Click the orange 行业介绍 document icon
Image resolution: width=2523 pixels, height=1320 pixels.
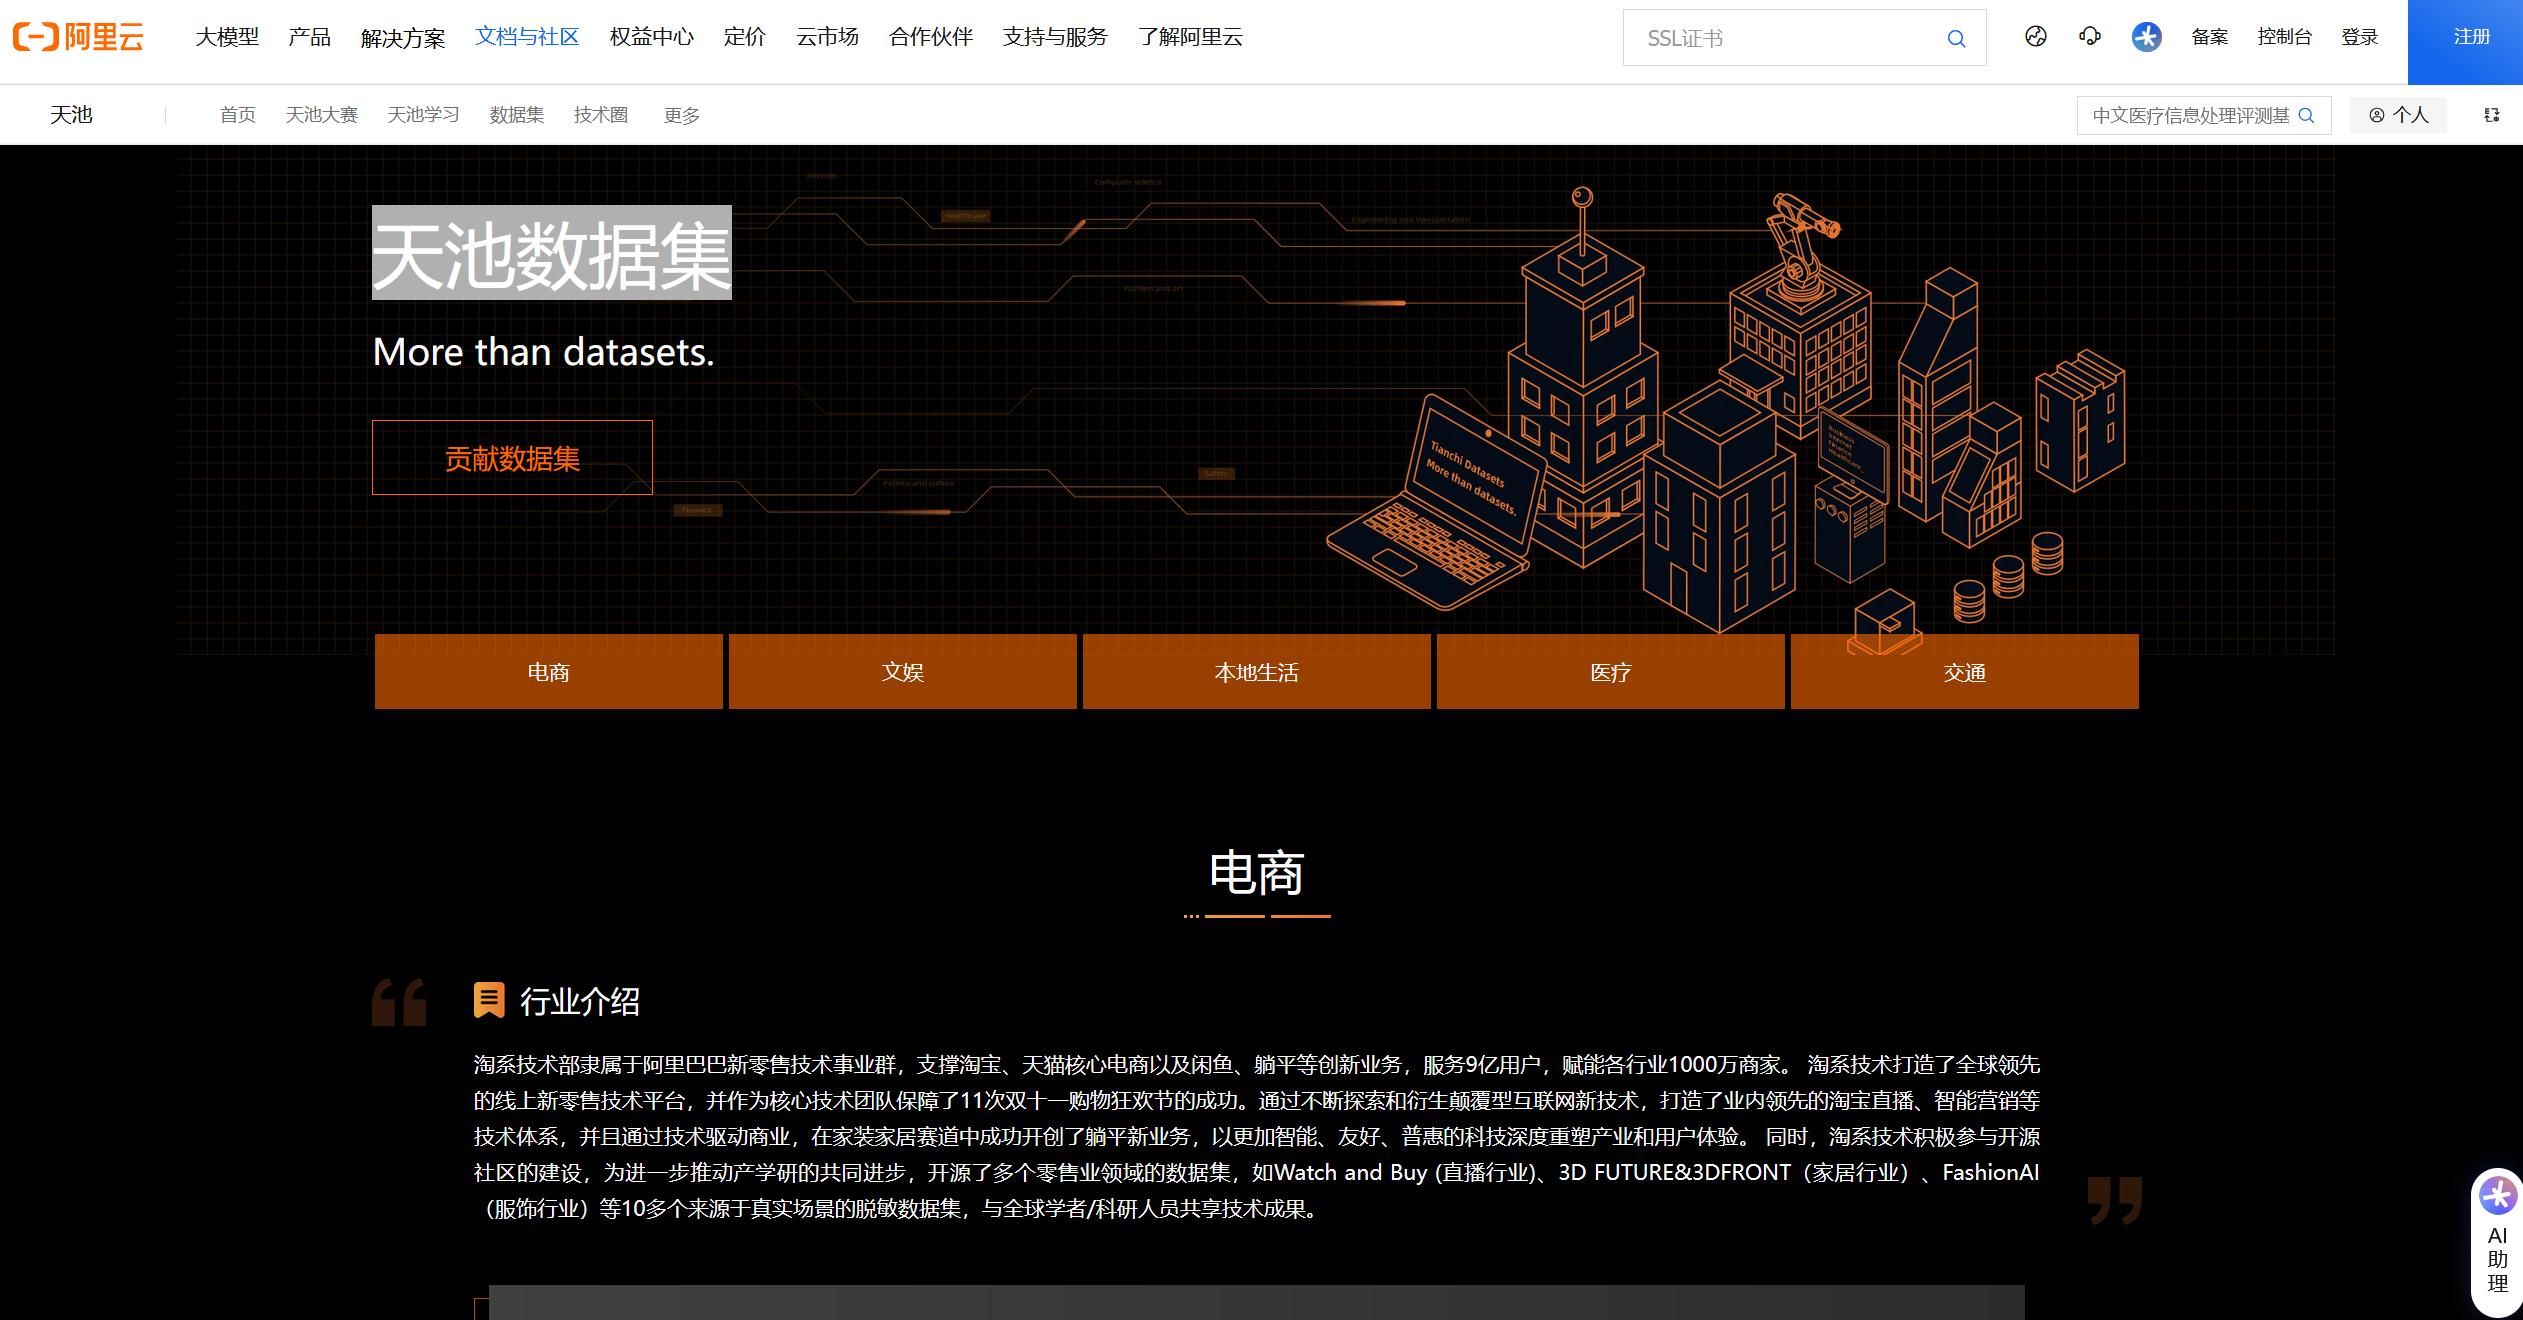coord(489,1000)
